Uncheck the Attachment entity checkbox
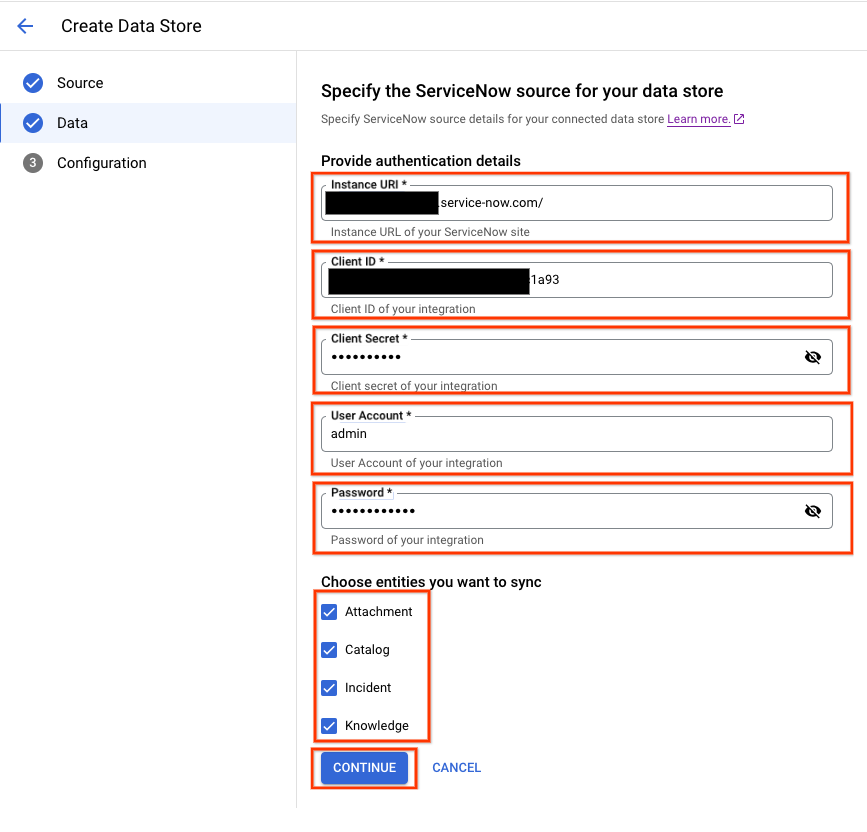 tap(329, 612)
